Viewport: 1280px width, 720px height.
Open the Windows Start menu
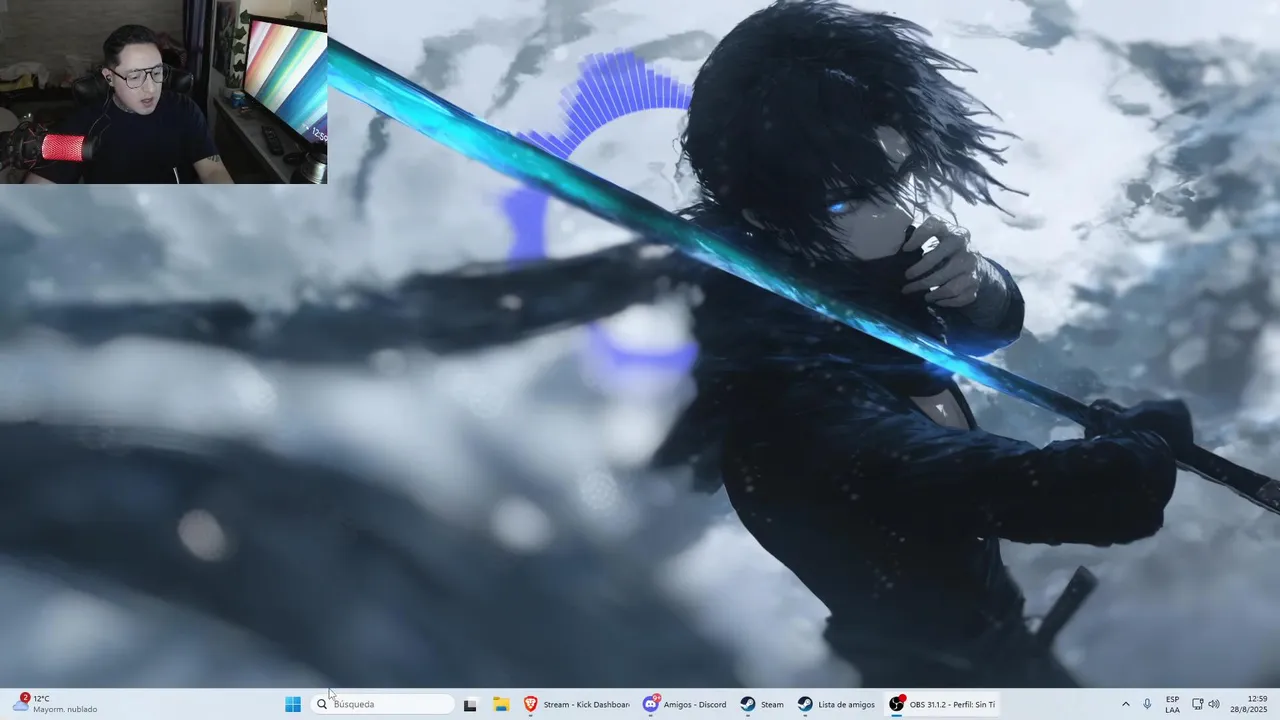point(293,704)
